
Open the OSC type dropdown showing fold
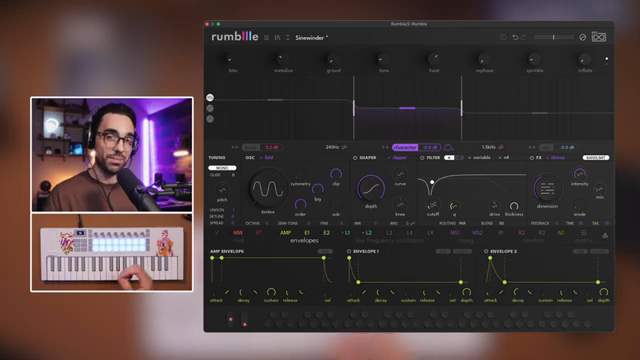pos(267,158)
